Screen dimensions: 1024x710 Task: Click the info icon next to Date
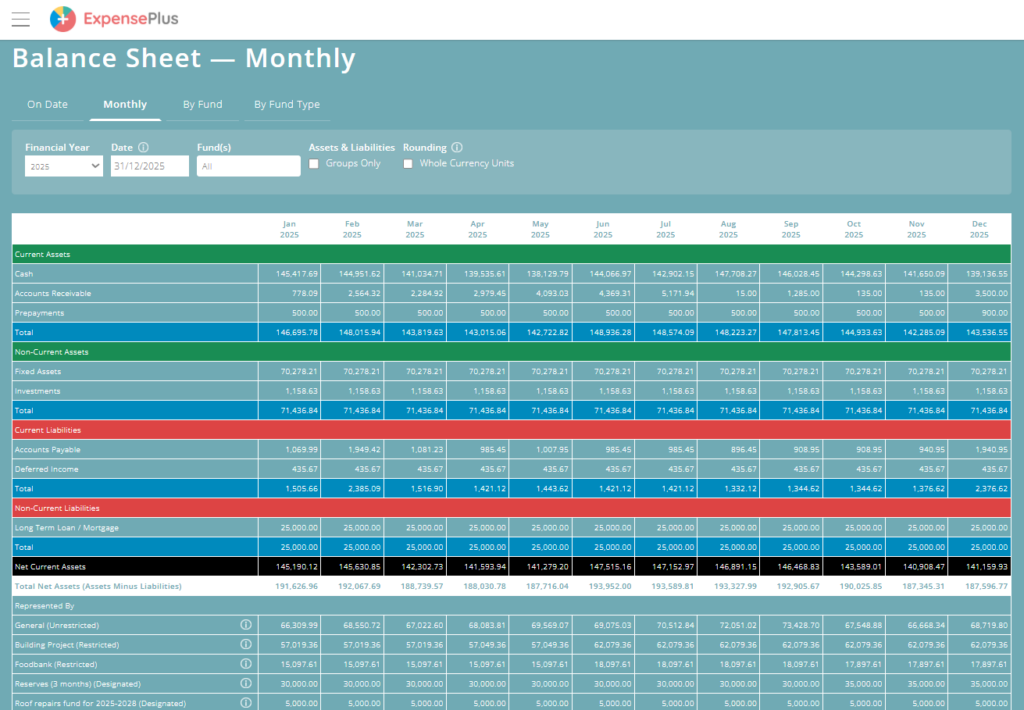point(144,147)
